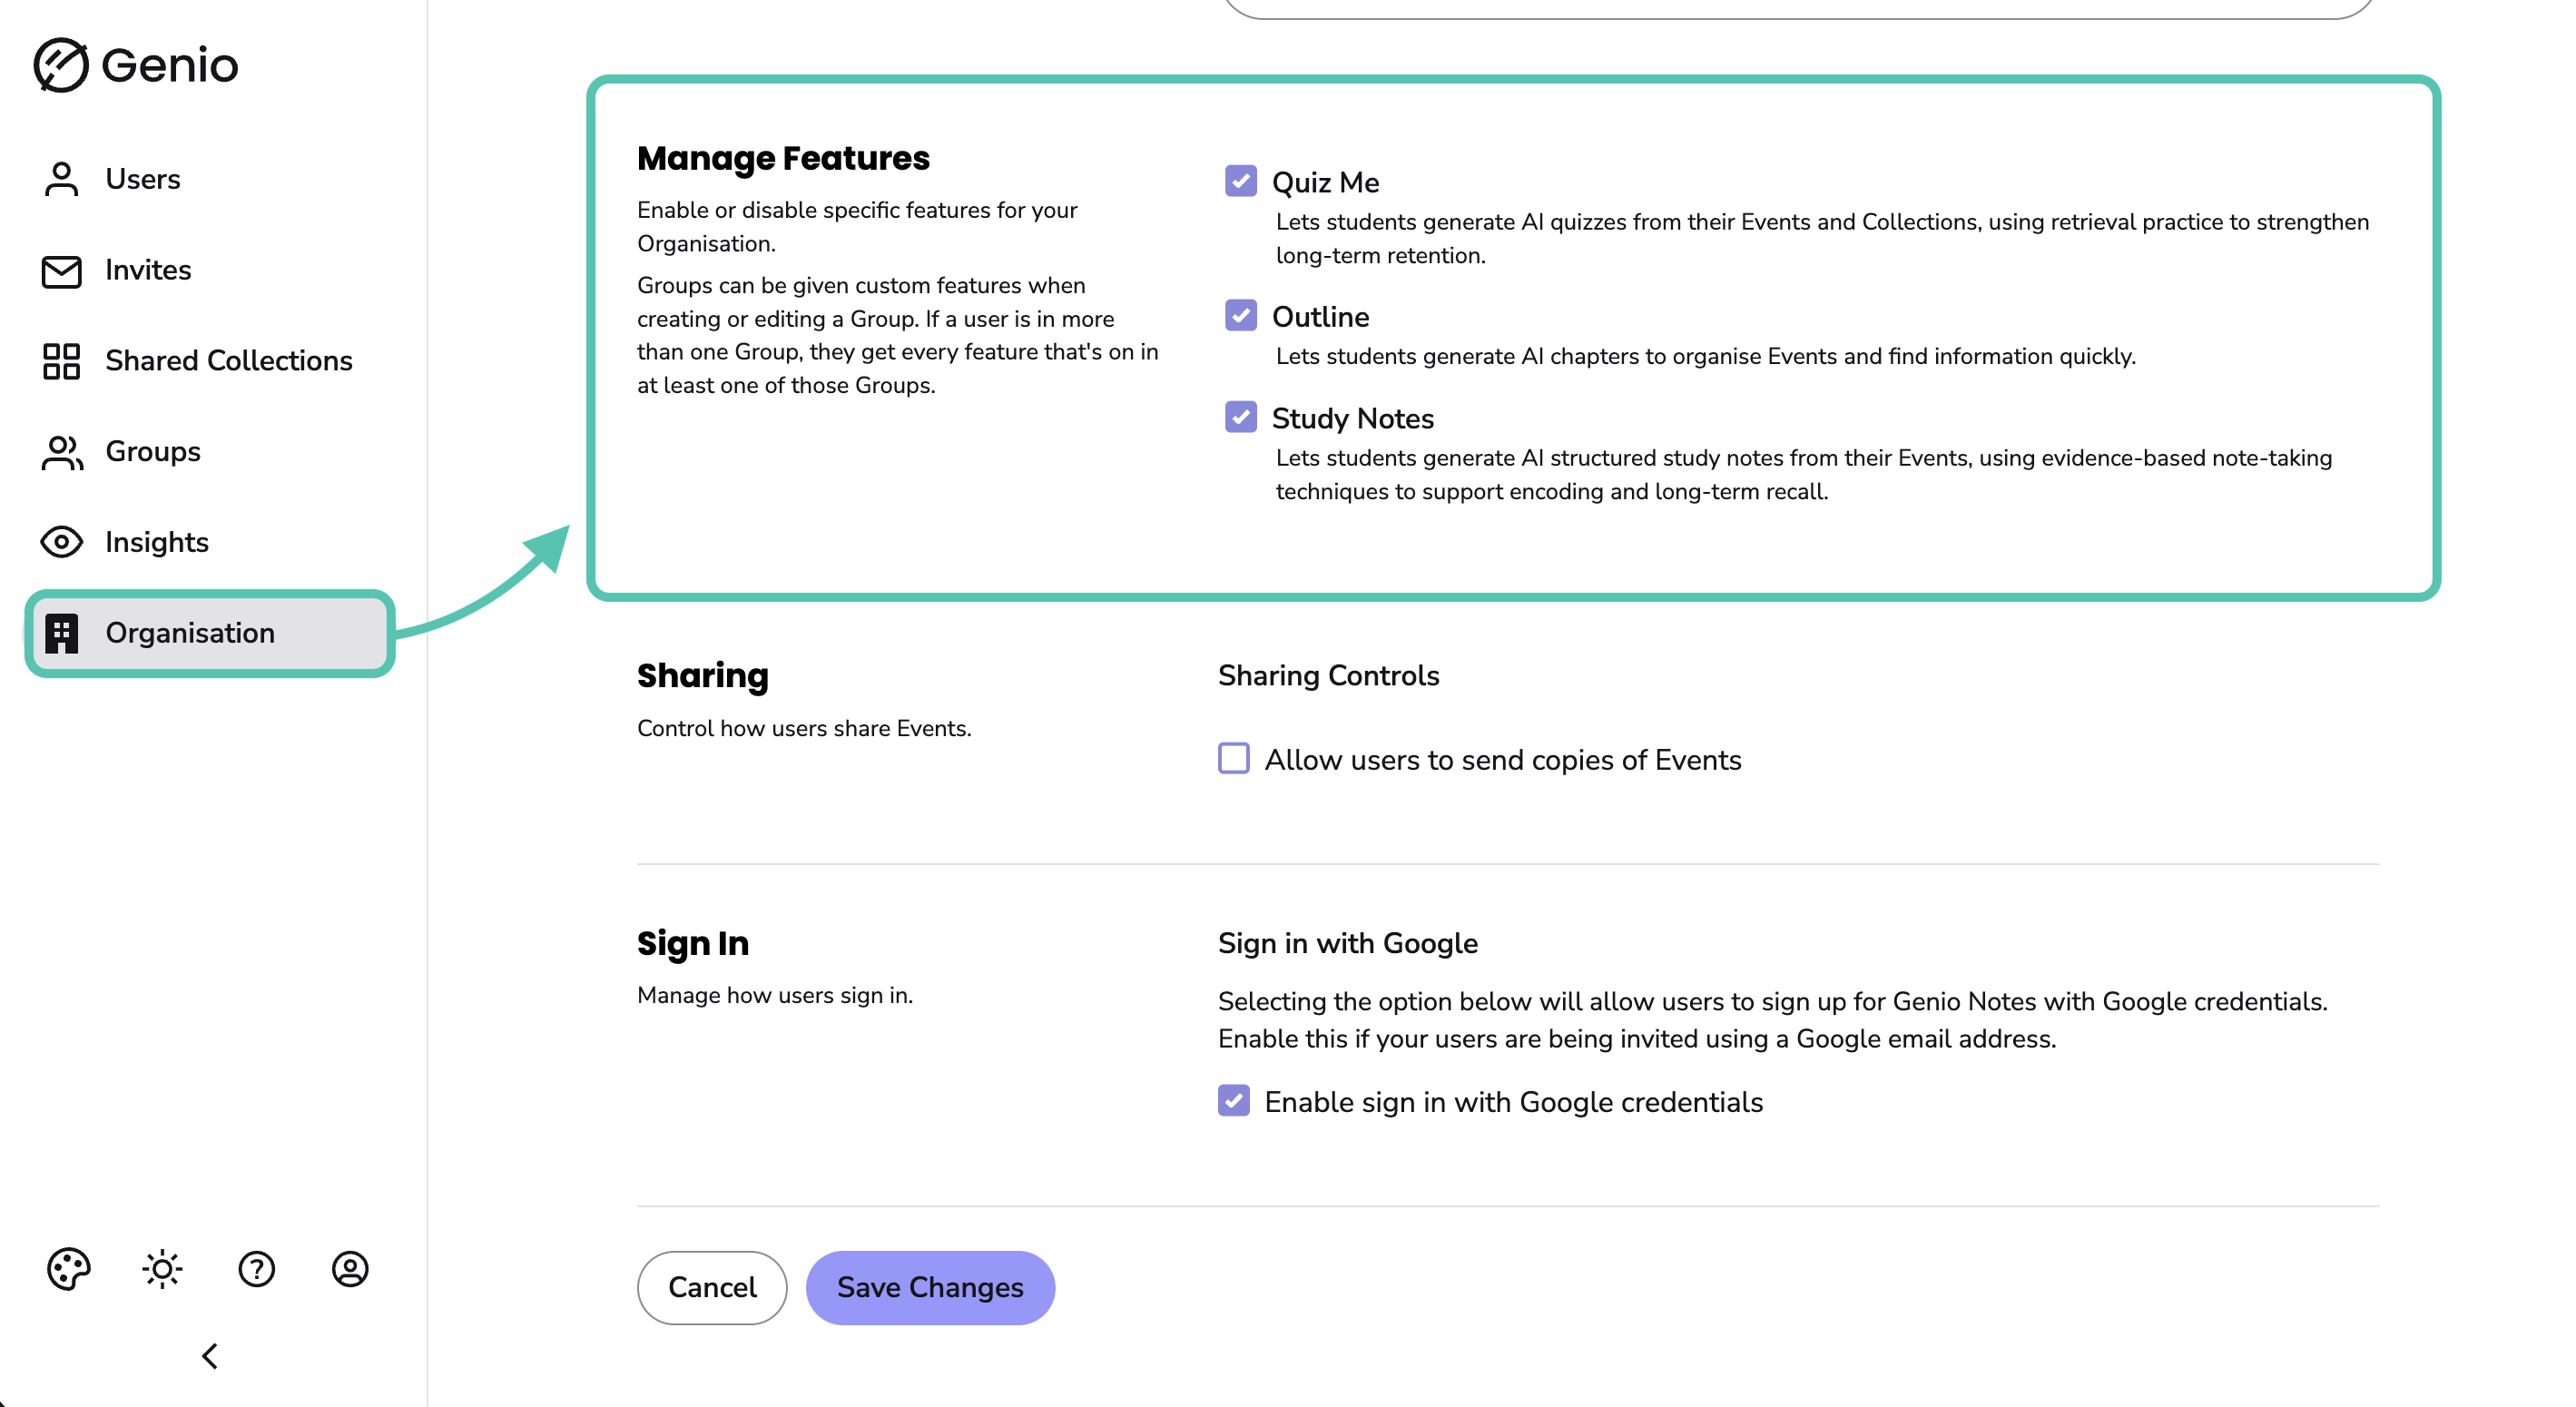Click the Genio wordmark text
The image size is (2576, 1407).
tap(170, 65)
